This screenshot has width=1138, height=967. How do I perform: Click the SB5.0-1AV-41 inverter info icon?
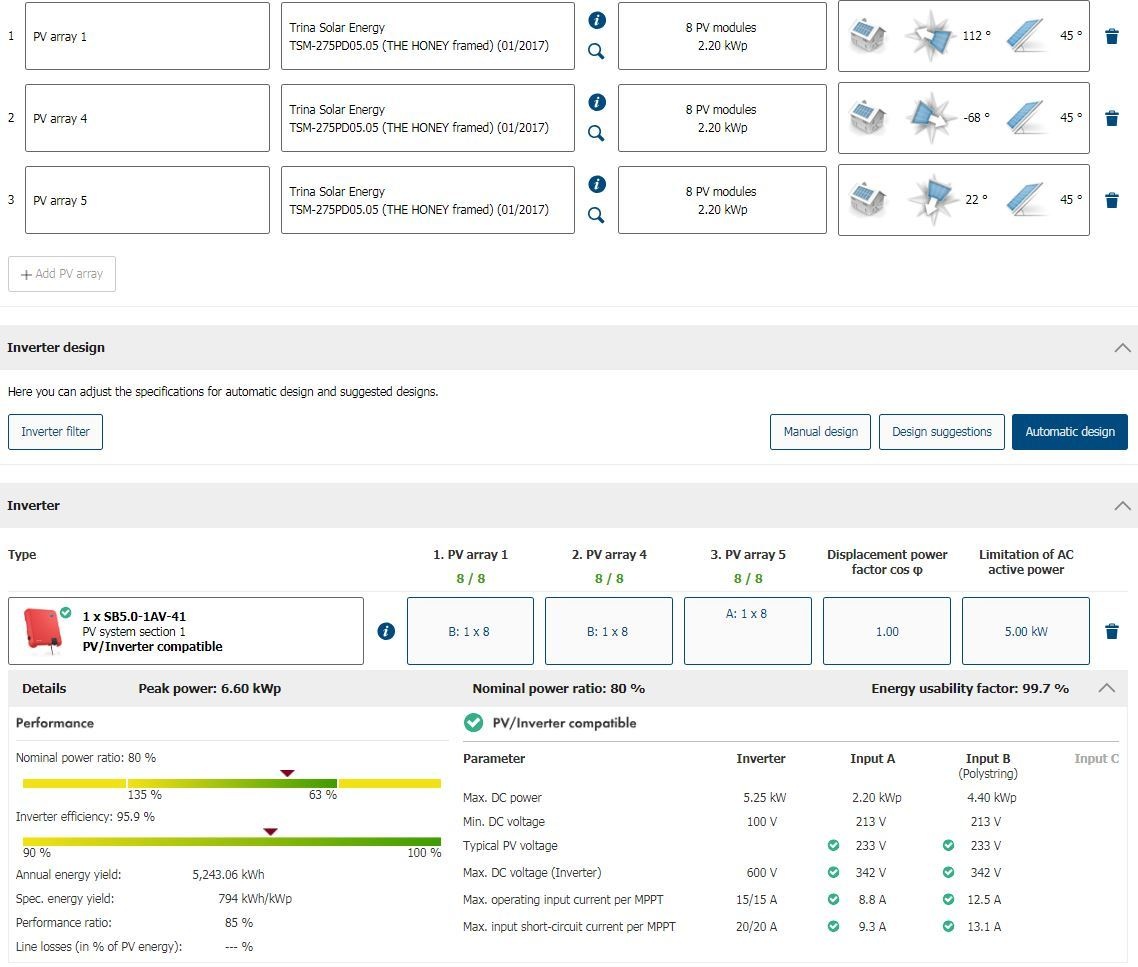[386, 631]
